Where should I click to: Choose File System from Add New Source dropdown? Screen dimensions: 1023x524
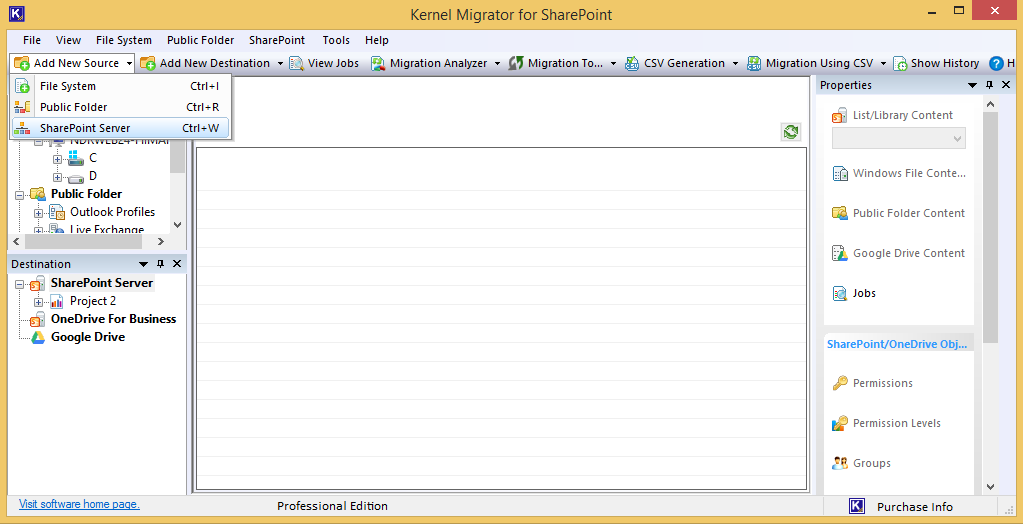(121, 86)
